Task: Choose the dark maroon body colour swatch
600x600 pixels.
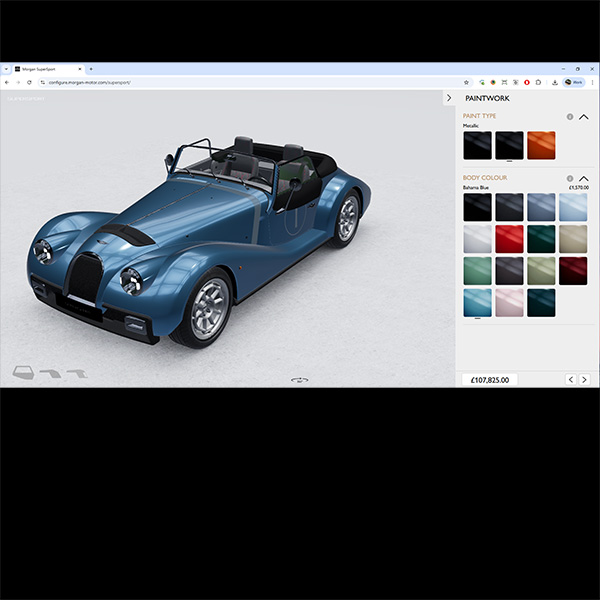Action: click(x=573, y=271)
